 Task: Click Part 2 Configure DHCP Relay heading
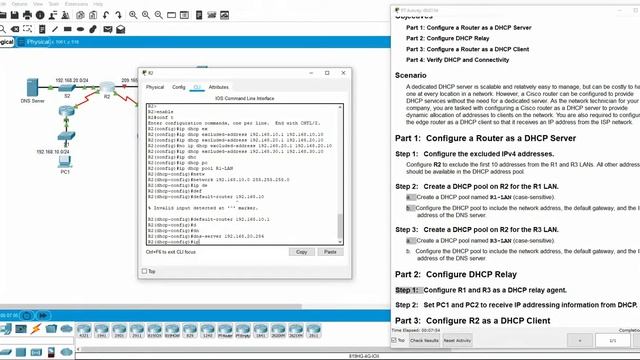point(456,274)
